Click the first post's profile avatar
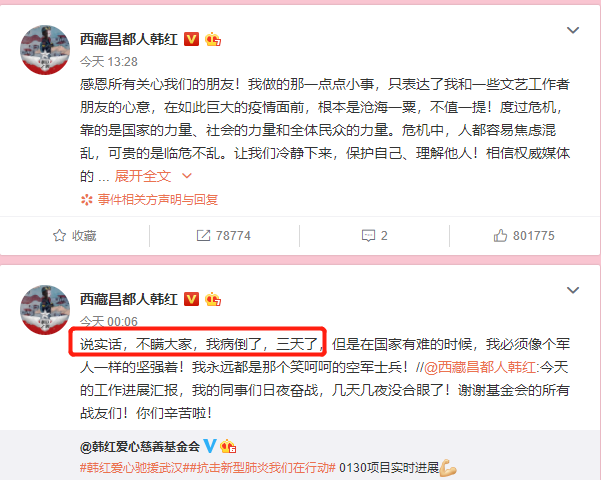 tap(45, 50)
